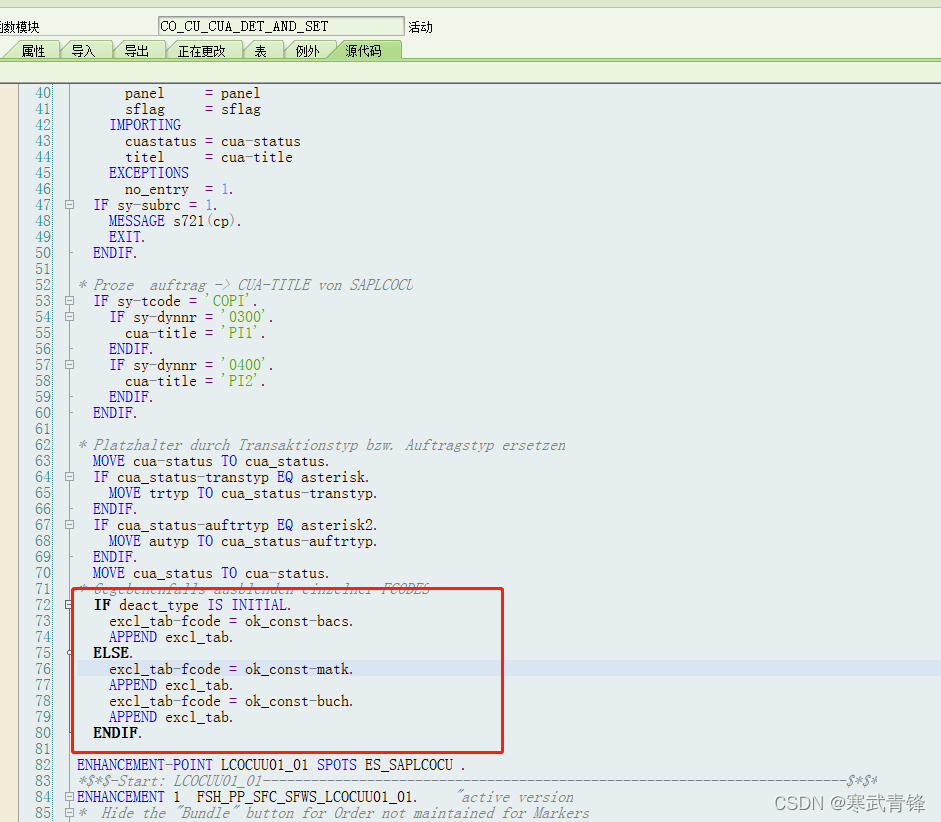Click 'MOVE autyp TO cua_status-auftrtyp.' line
Viewport: 941px width, 822px height.
coord(243,541)
